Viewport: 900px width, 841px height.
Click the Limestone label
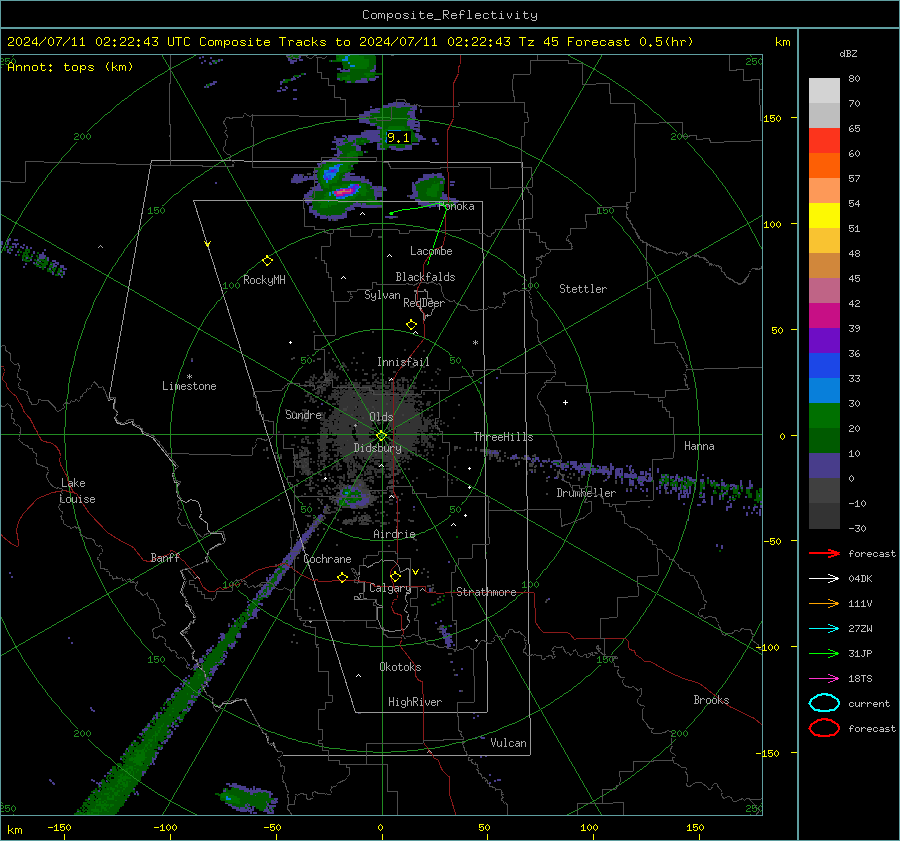(x=189, y=386)
